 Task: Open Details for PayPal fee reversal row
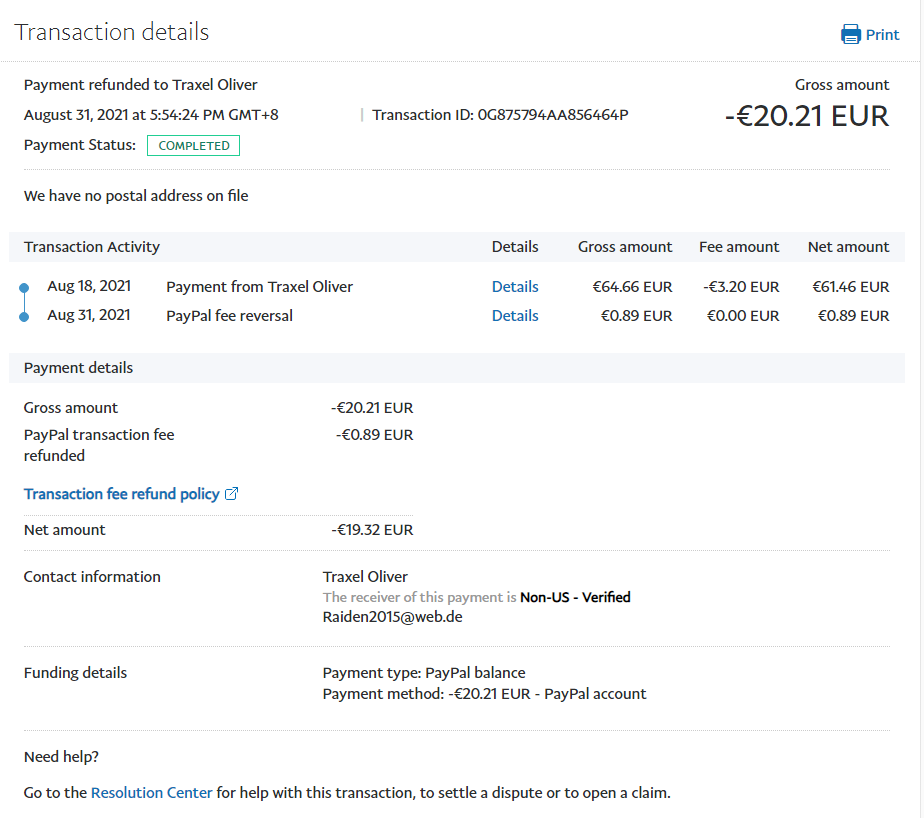pyautogui.click(x=515, y=316)
